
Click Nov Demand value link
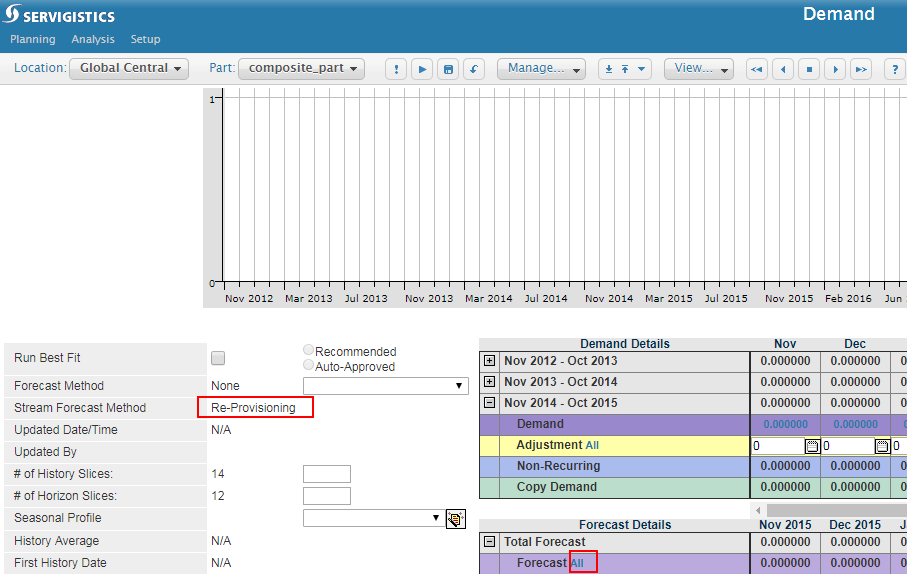point(786,424)
